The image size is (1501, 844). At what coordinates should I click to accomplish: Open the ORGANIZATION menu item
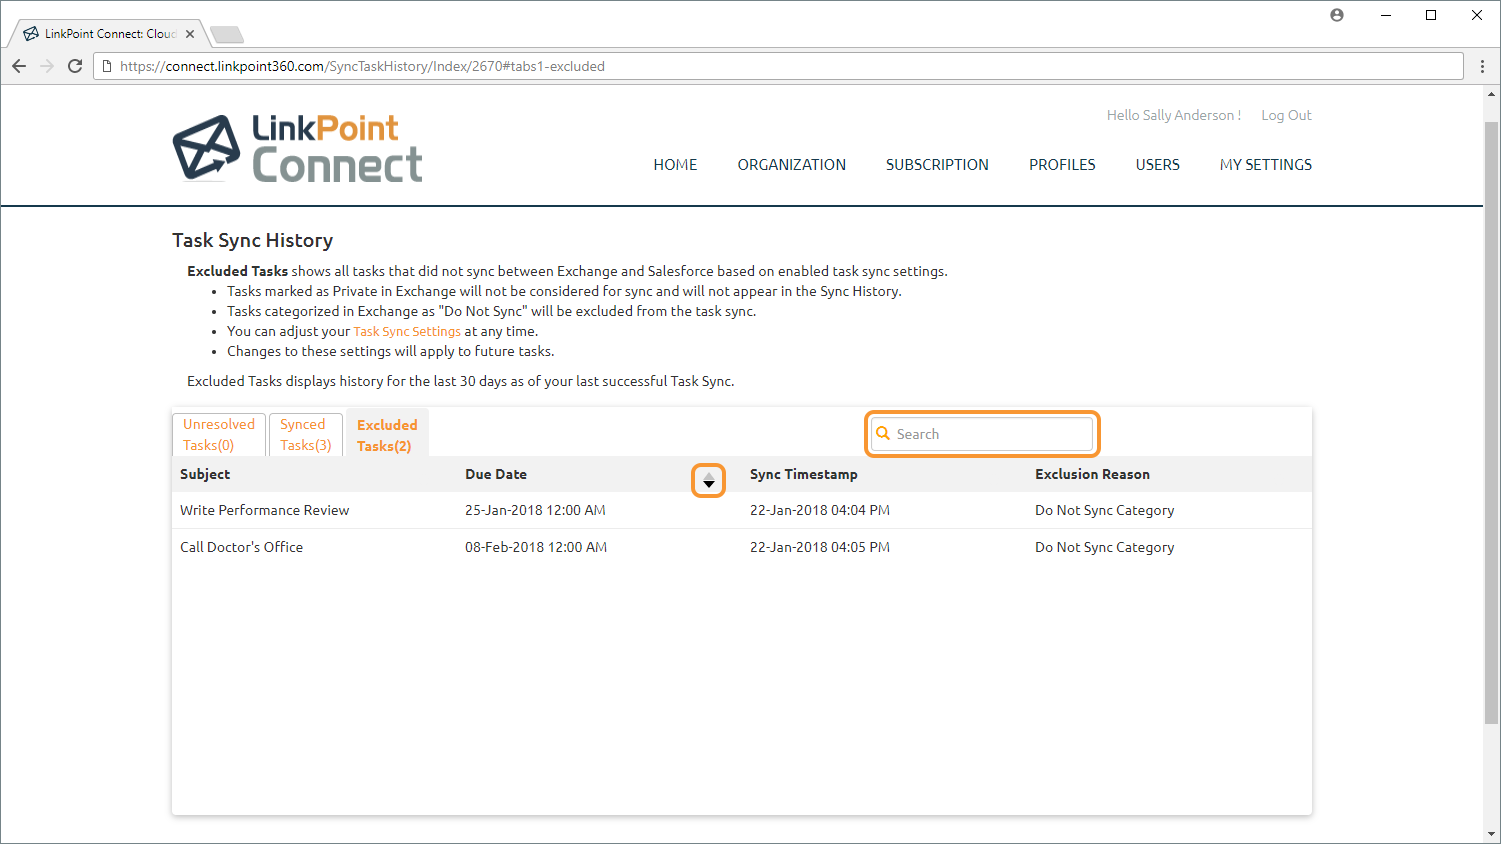coord(792,165)
